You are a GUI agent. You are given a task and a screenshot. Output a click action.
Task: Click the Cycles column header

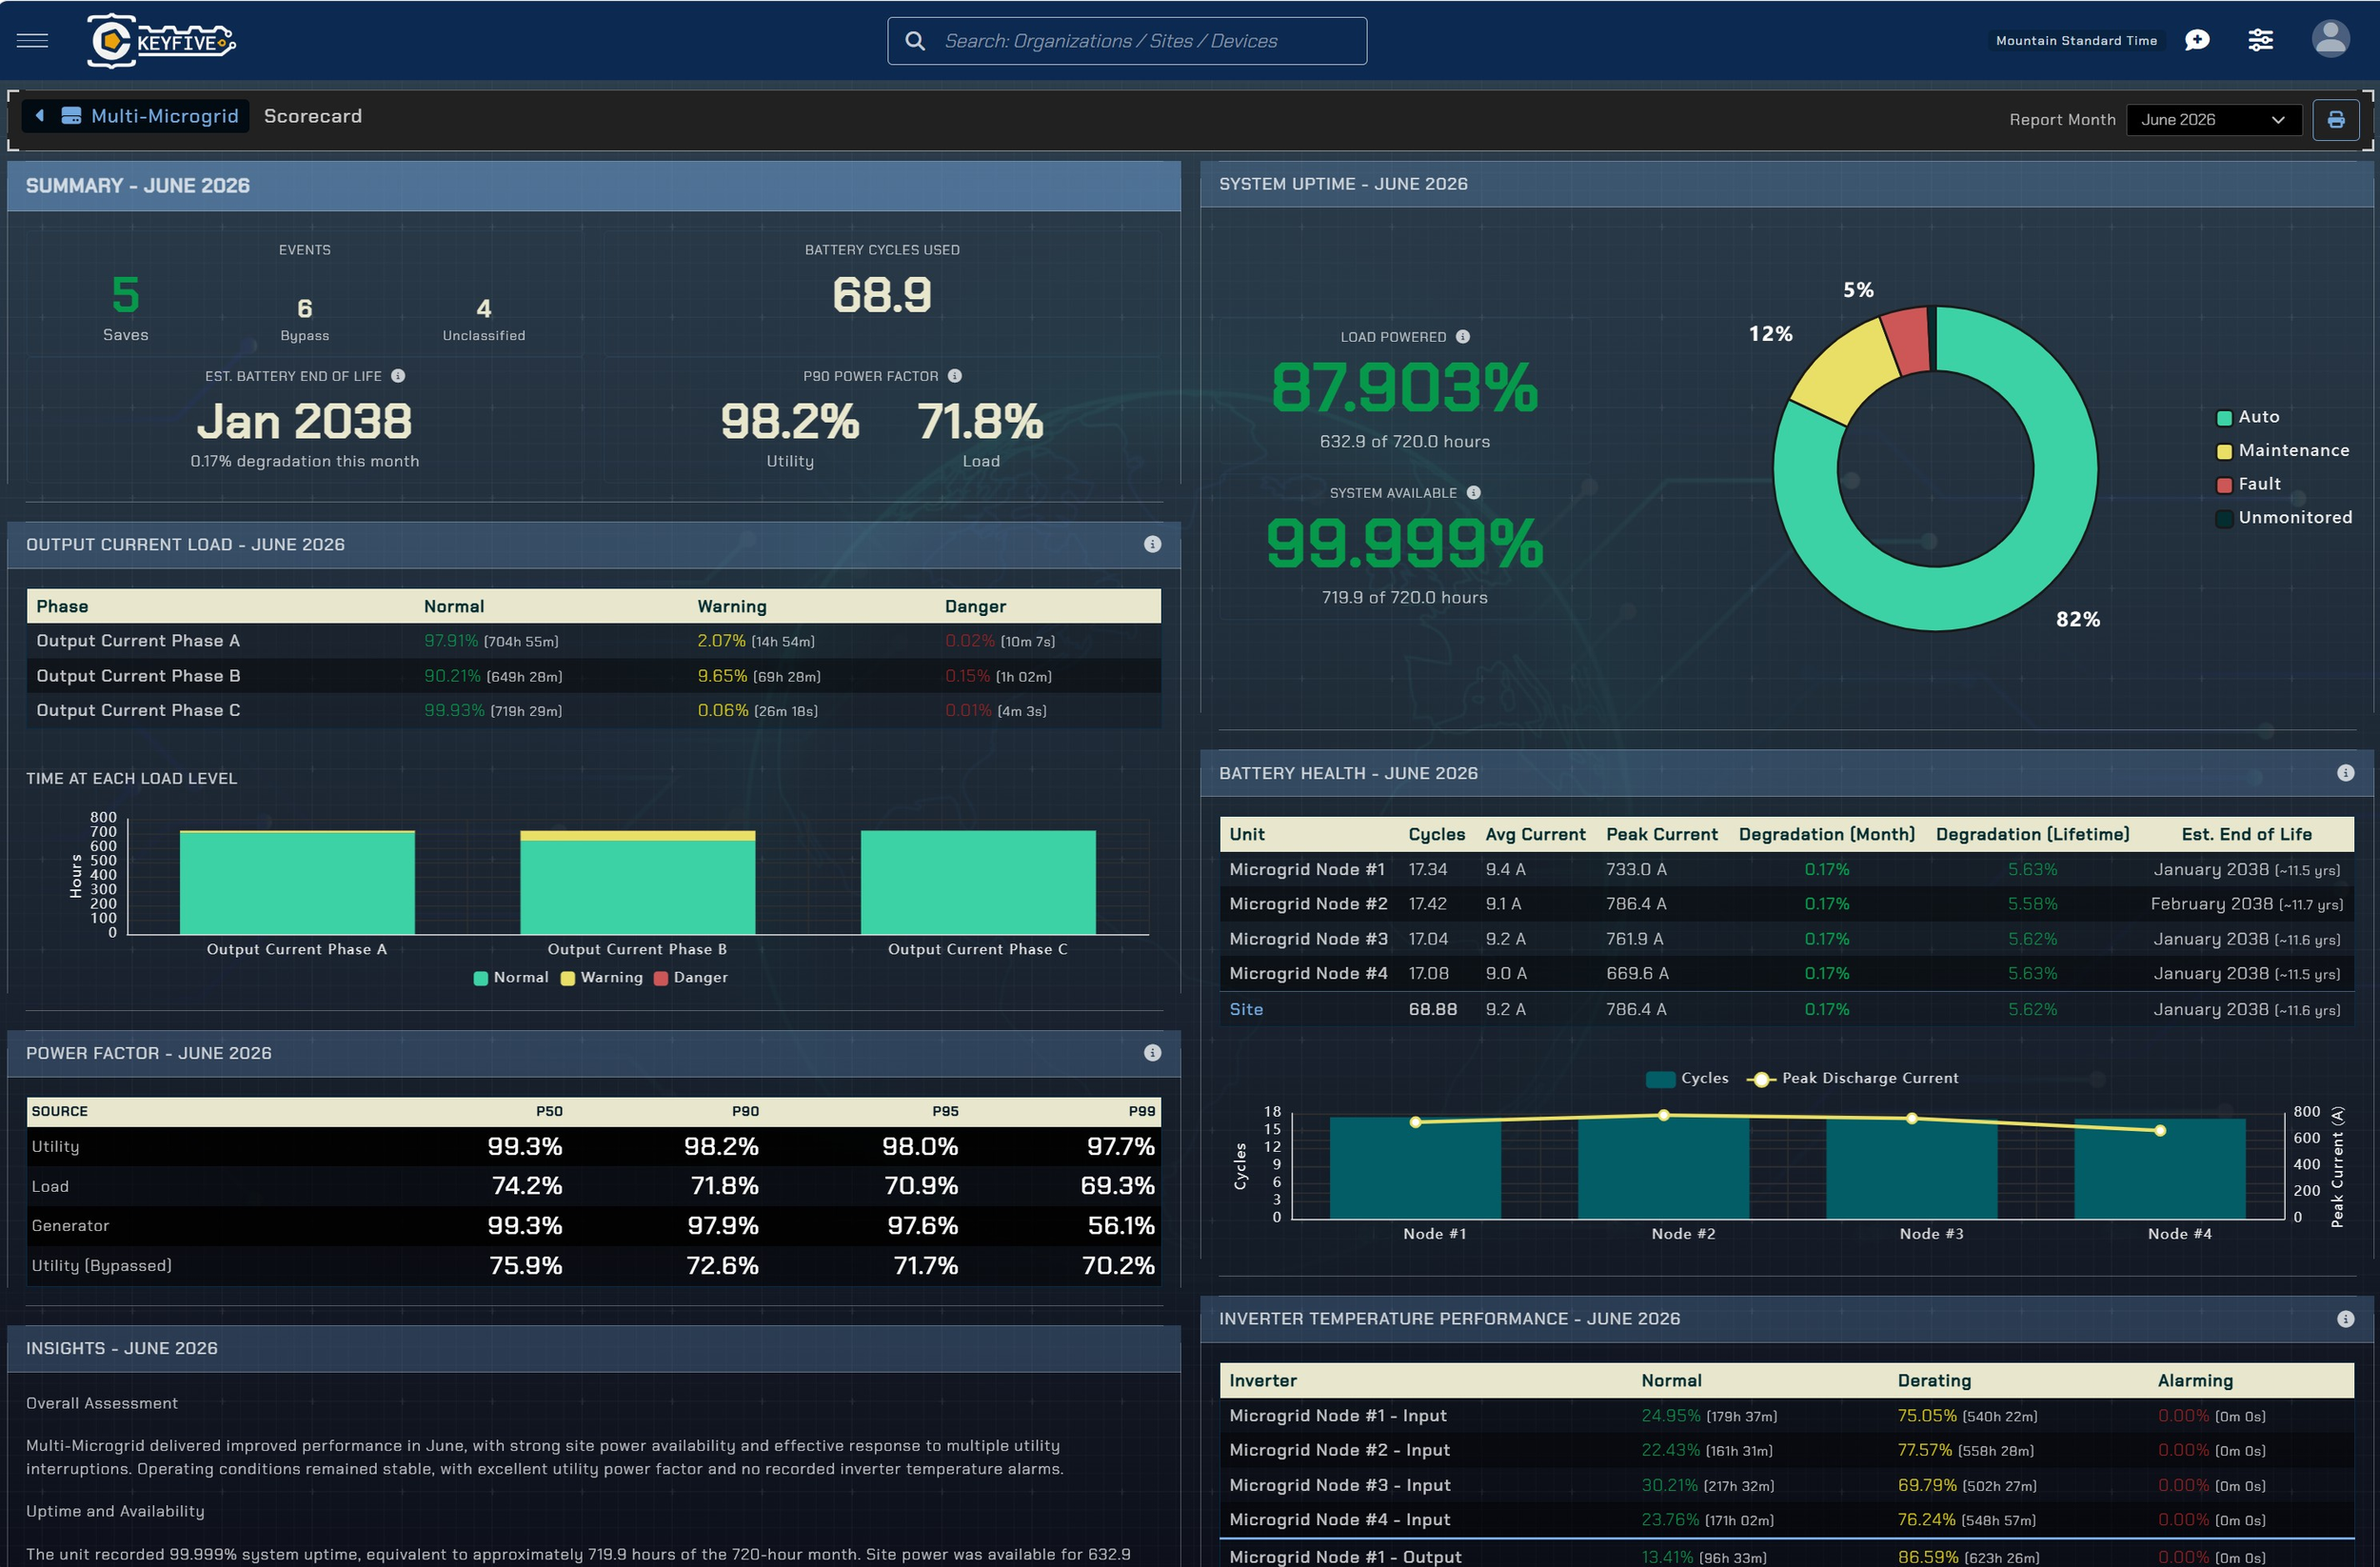(x=1437, y=835)
